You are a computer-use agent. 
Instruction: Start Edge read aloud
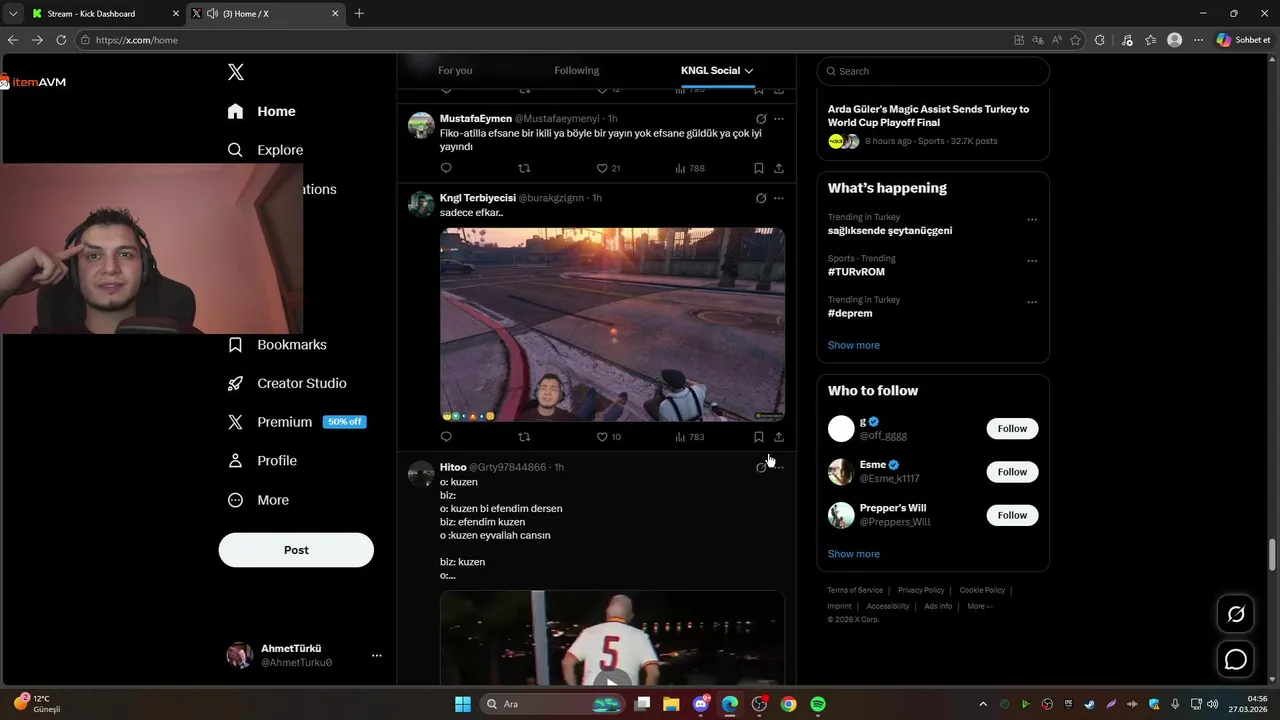tap(1057, 40)
